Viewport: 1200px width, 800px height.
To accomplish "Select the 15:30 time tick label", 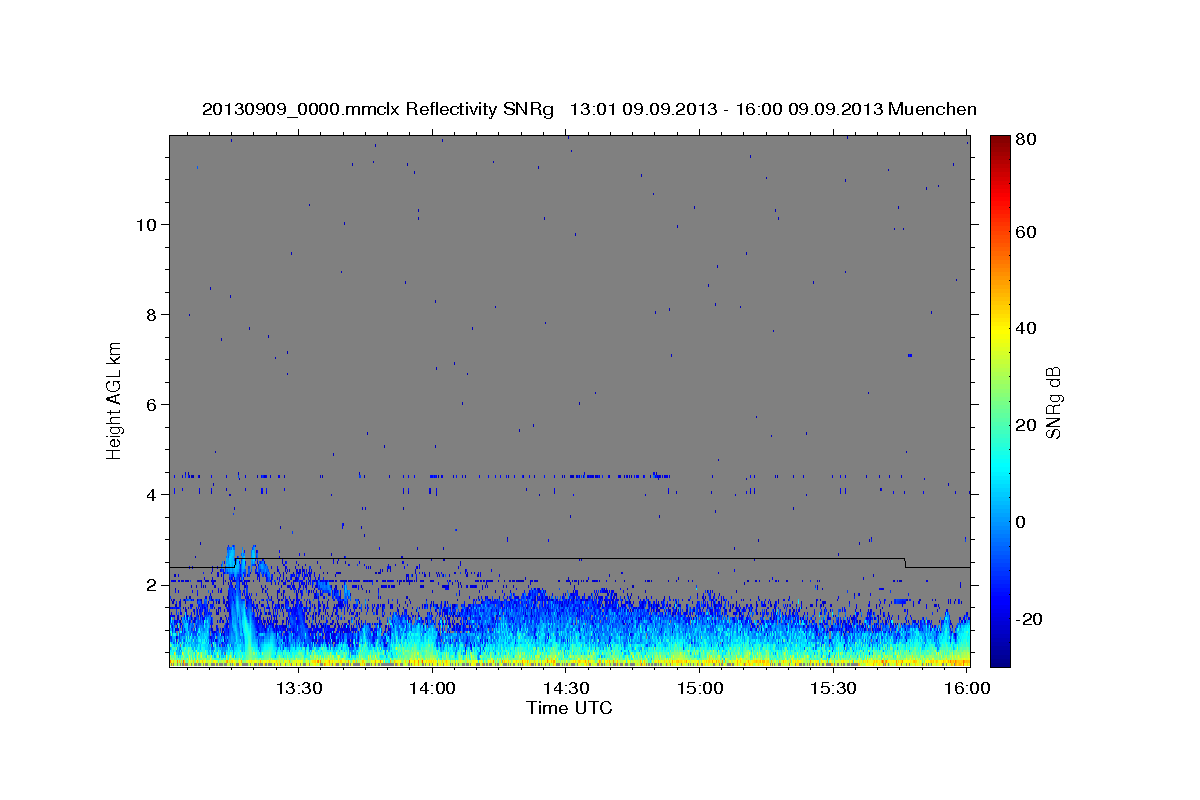I will 834,689.
